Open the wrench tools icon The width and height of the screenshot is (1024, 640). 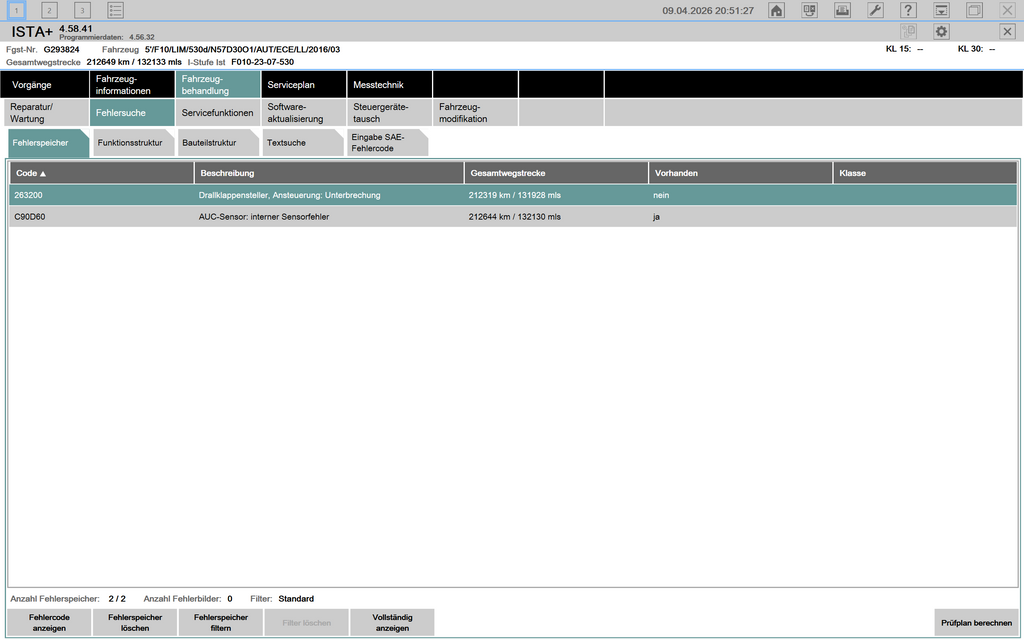[x=874, y=10]
